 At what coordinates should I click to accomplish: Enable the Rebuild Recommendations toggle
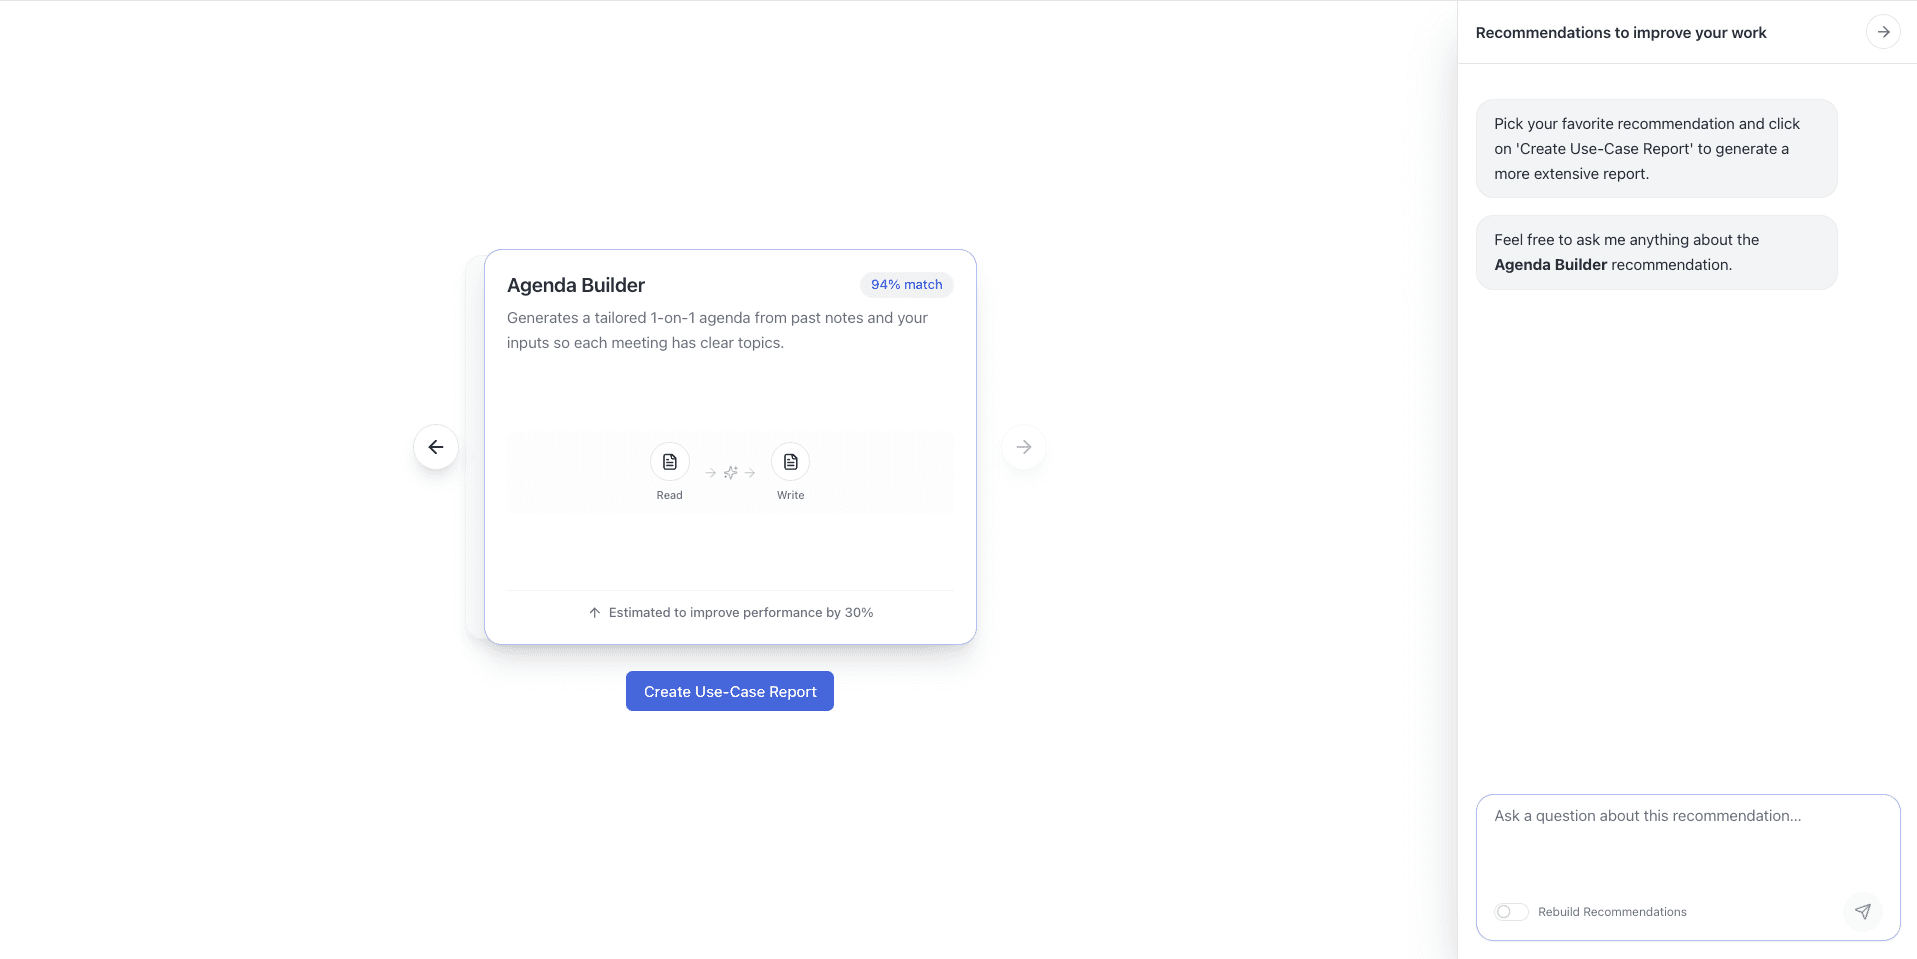pos(1511,912)
